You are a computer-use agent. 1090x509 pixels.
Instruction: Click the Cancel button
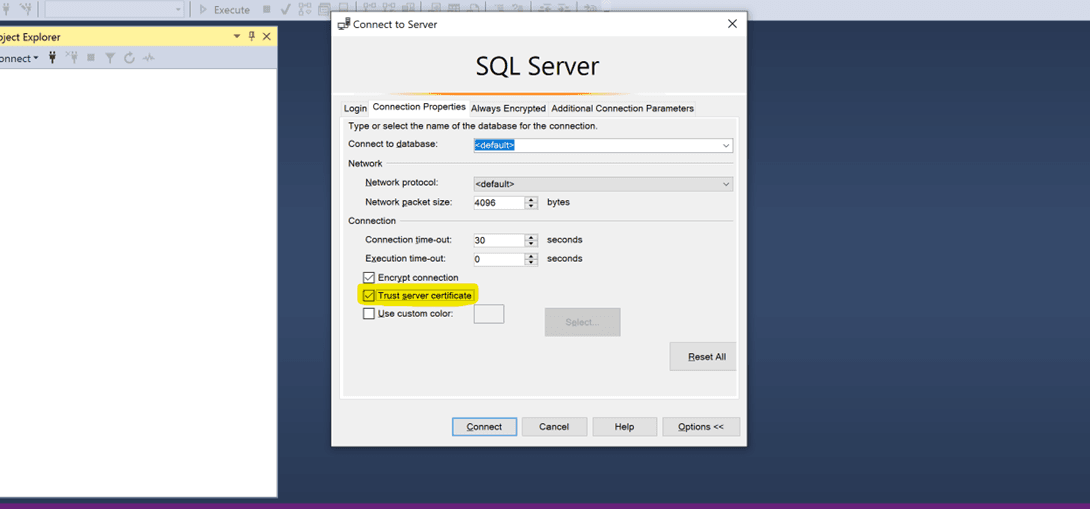point(554,426)
